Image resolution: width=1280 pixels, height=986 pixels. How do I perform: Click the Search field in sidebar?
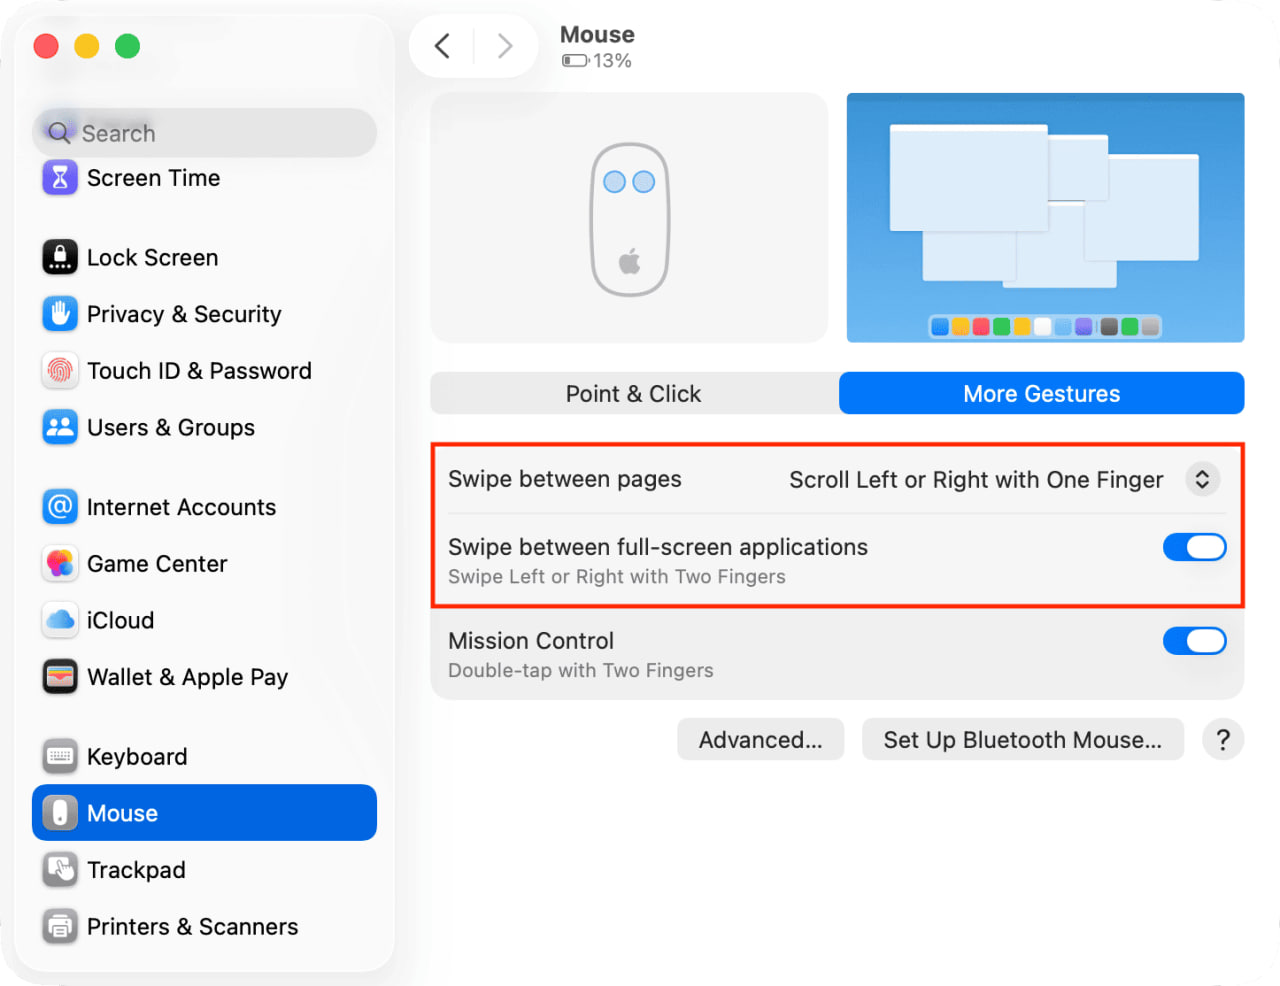(205, 133)
